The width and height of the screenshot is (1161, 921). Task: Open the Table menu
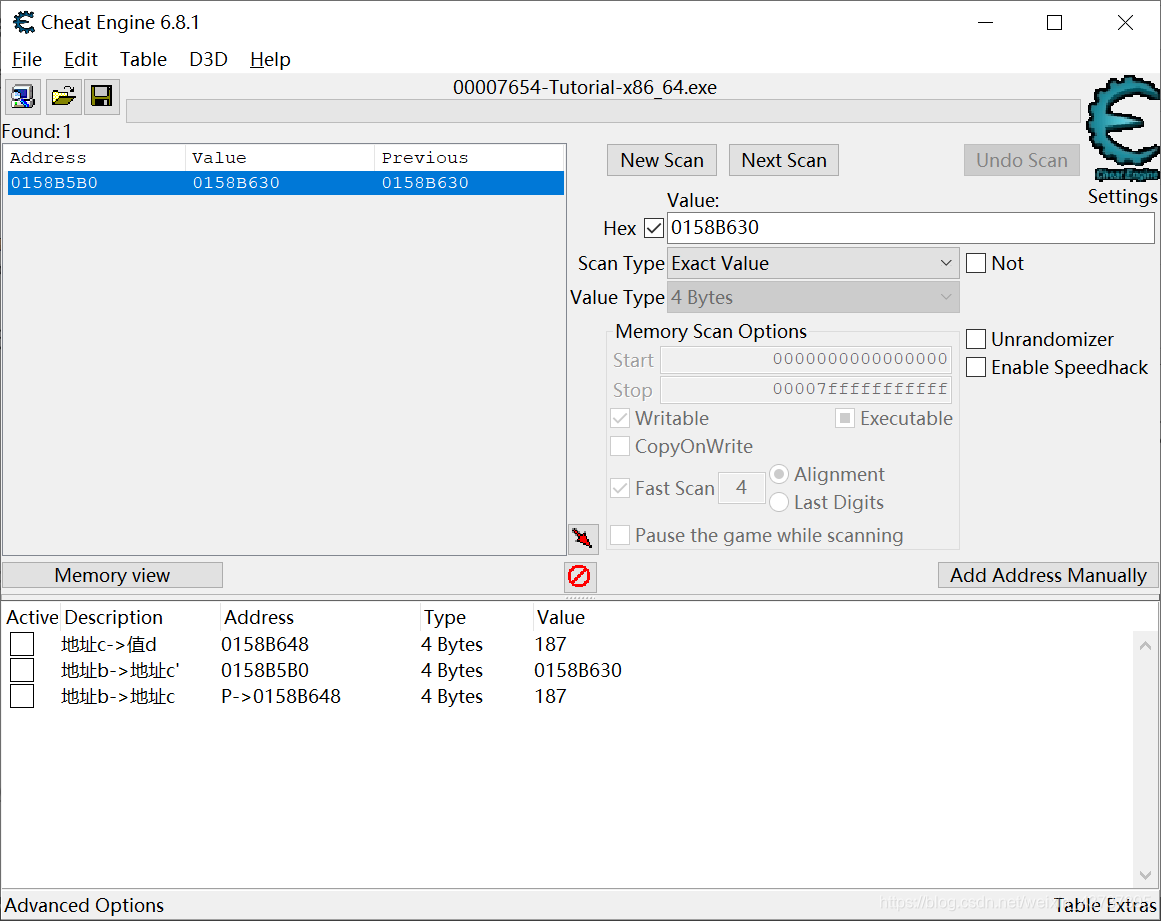[144, 59]
